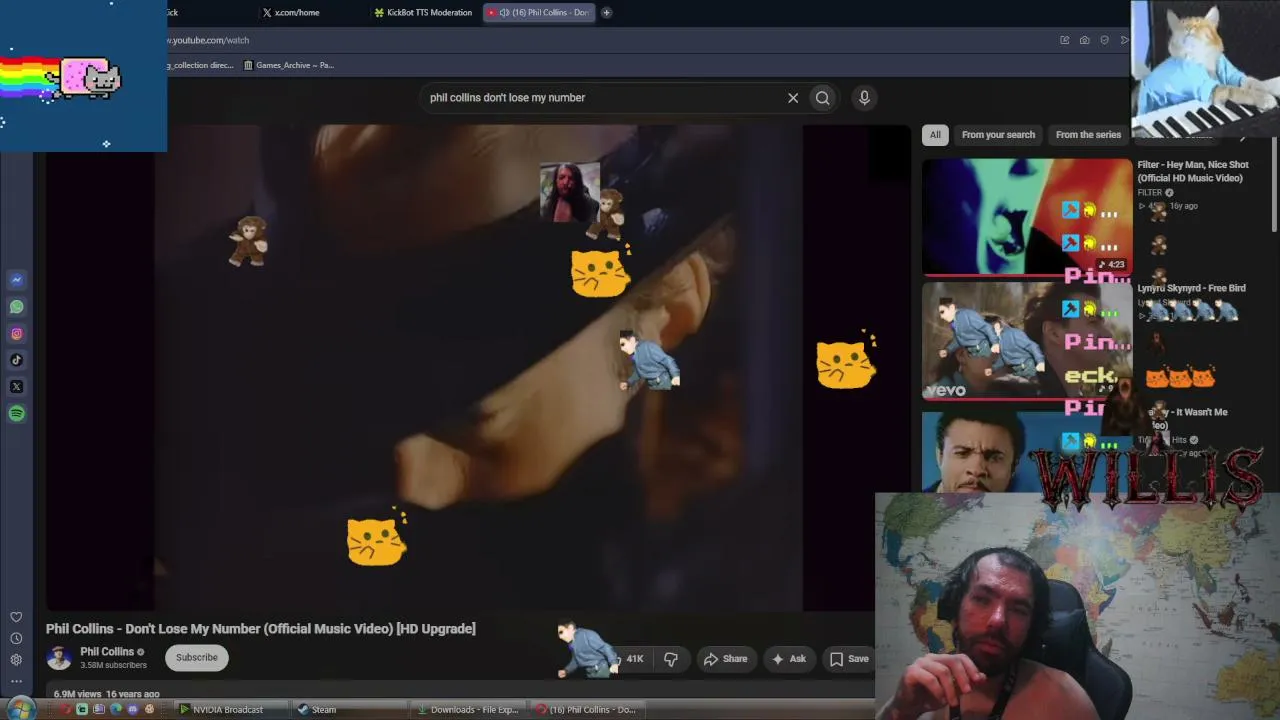
Task: Share the Phil Collins video
Action: coord(725,659)
